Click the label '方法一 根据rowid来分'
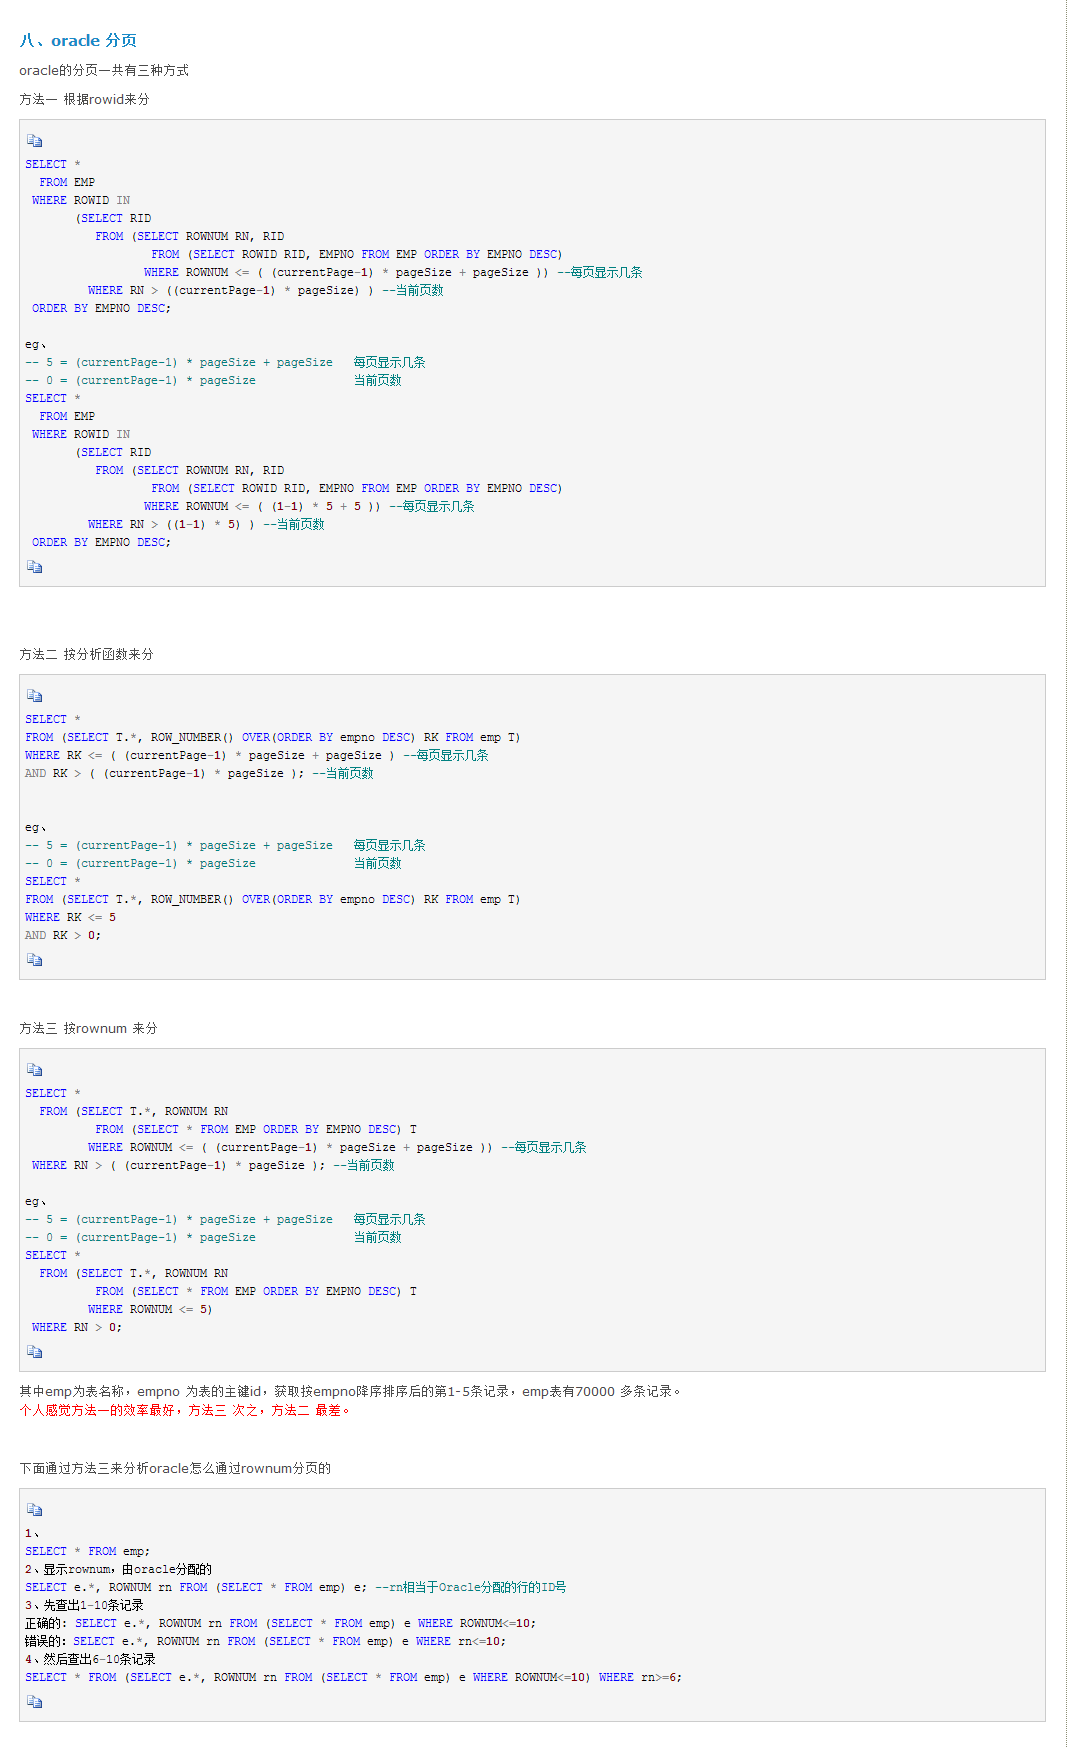The height and width of the screenshot is (1747, 1067). click(x=84, y=99)
